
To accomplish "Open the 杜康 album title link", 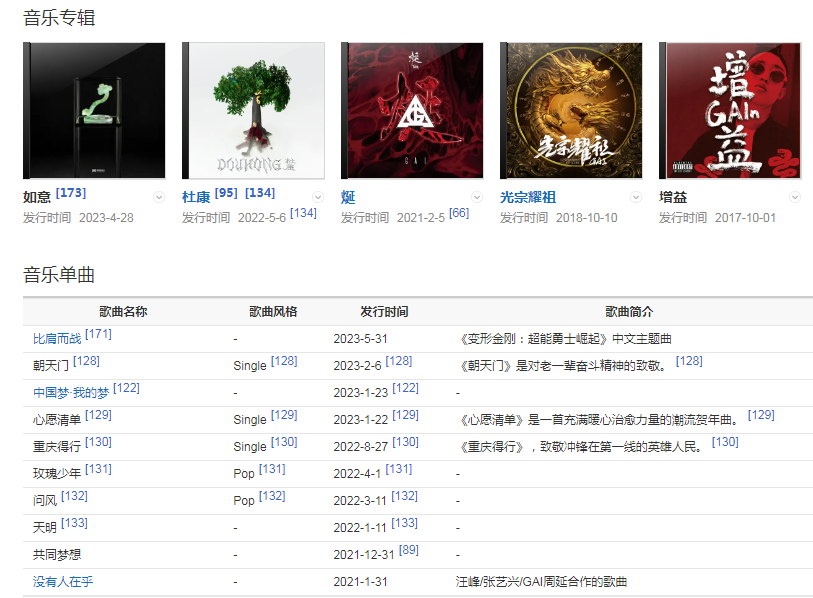I will coord(196,197).
